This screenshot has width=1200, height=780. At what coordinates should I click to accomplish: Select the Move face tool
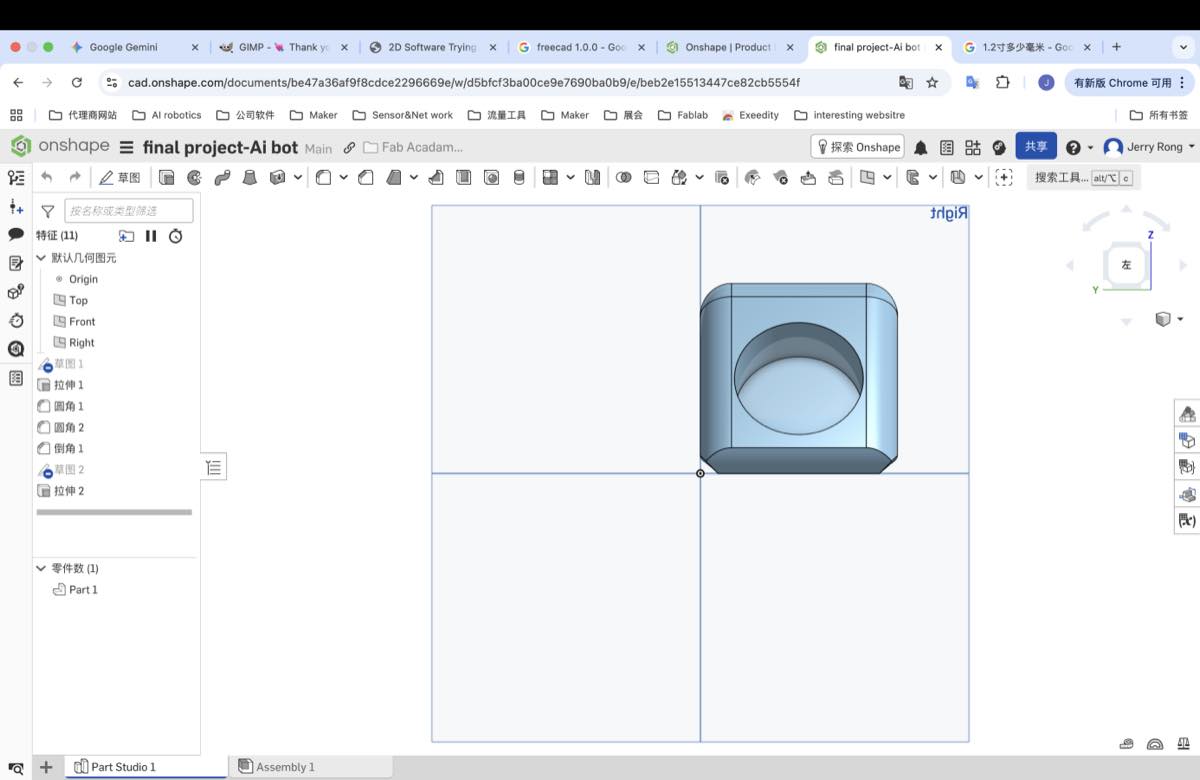(808, 177)
